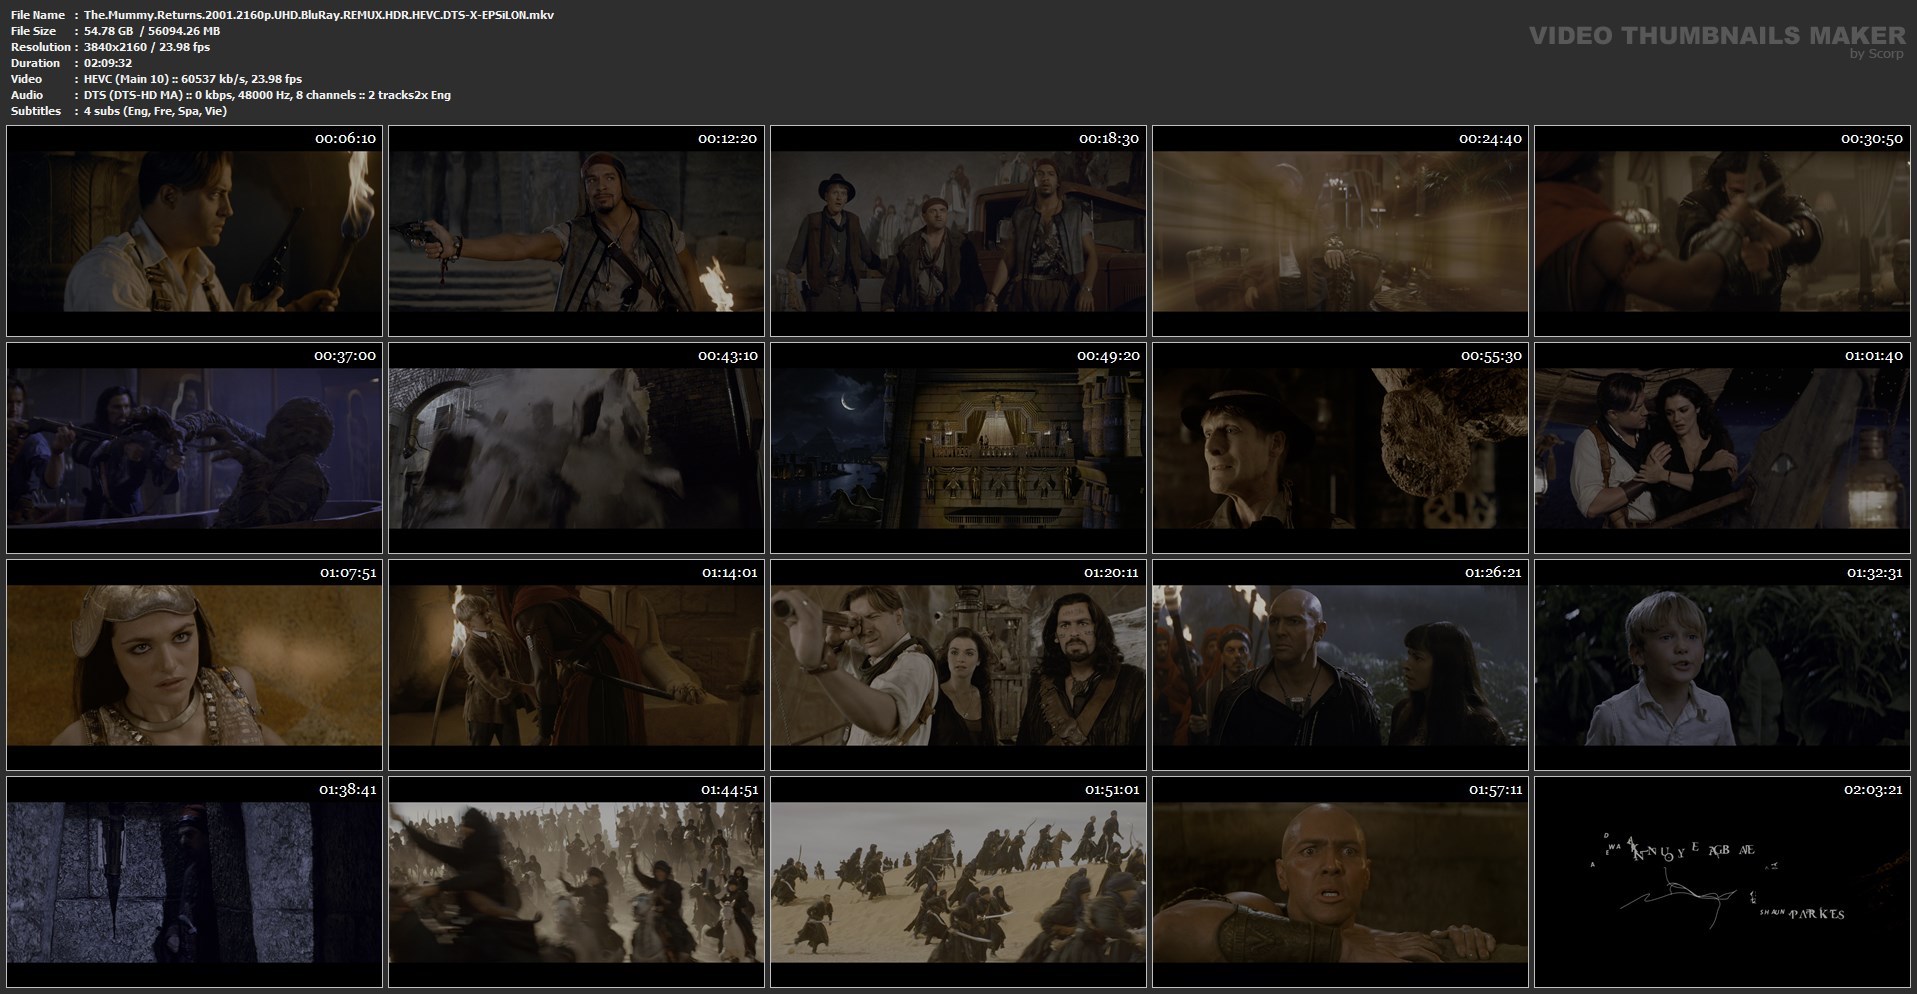This screenshot has width=1917, height=994.
Task: Click the duration value 02:09:32
Action: [x=108, y=63]
